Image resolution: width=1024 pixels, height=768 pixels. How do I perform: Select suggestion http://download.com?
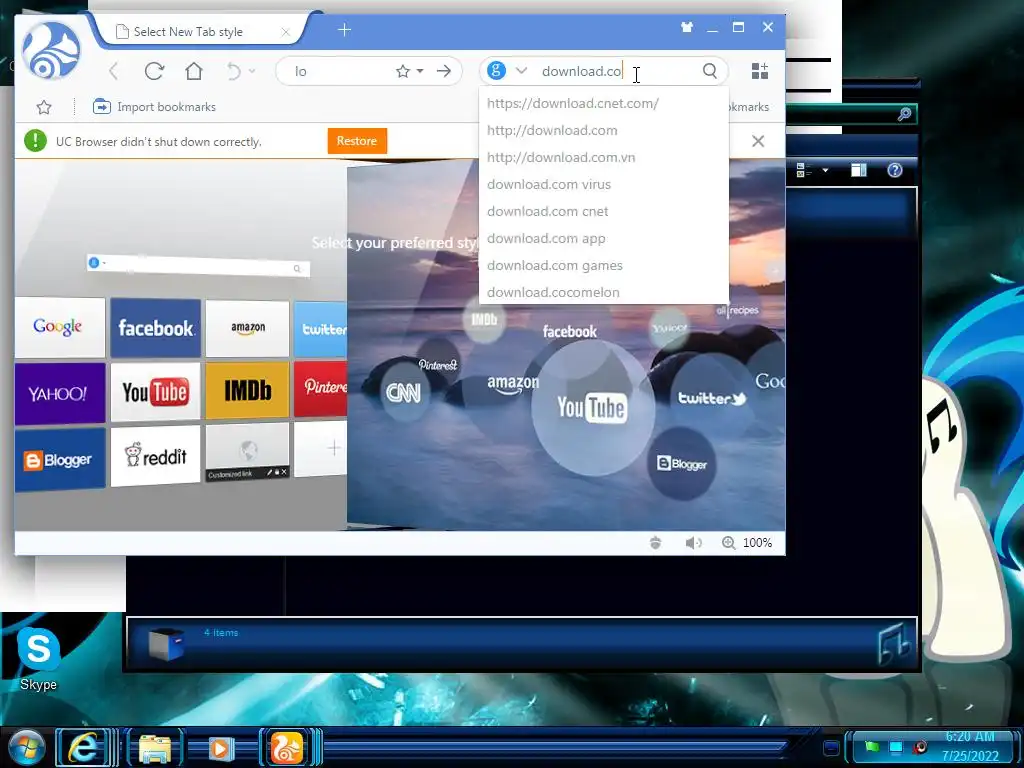click(603, 130)
